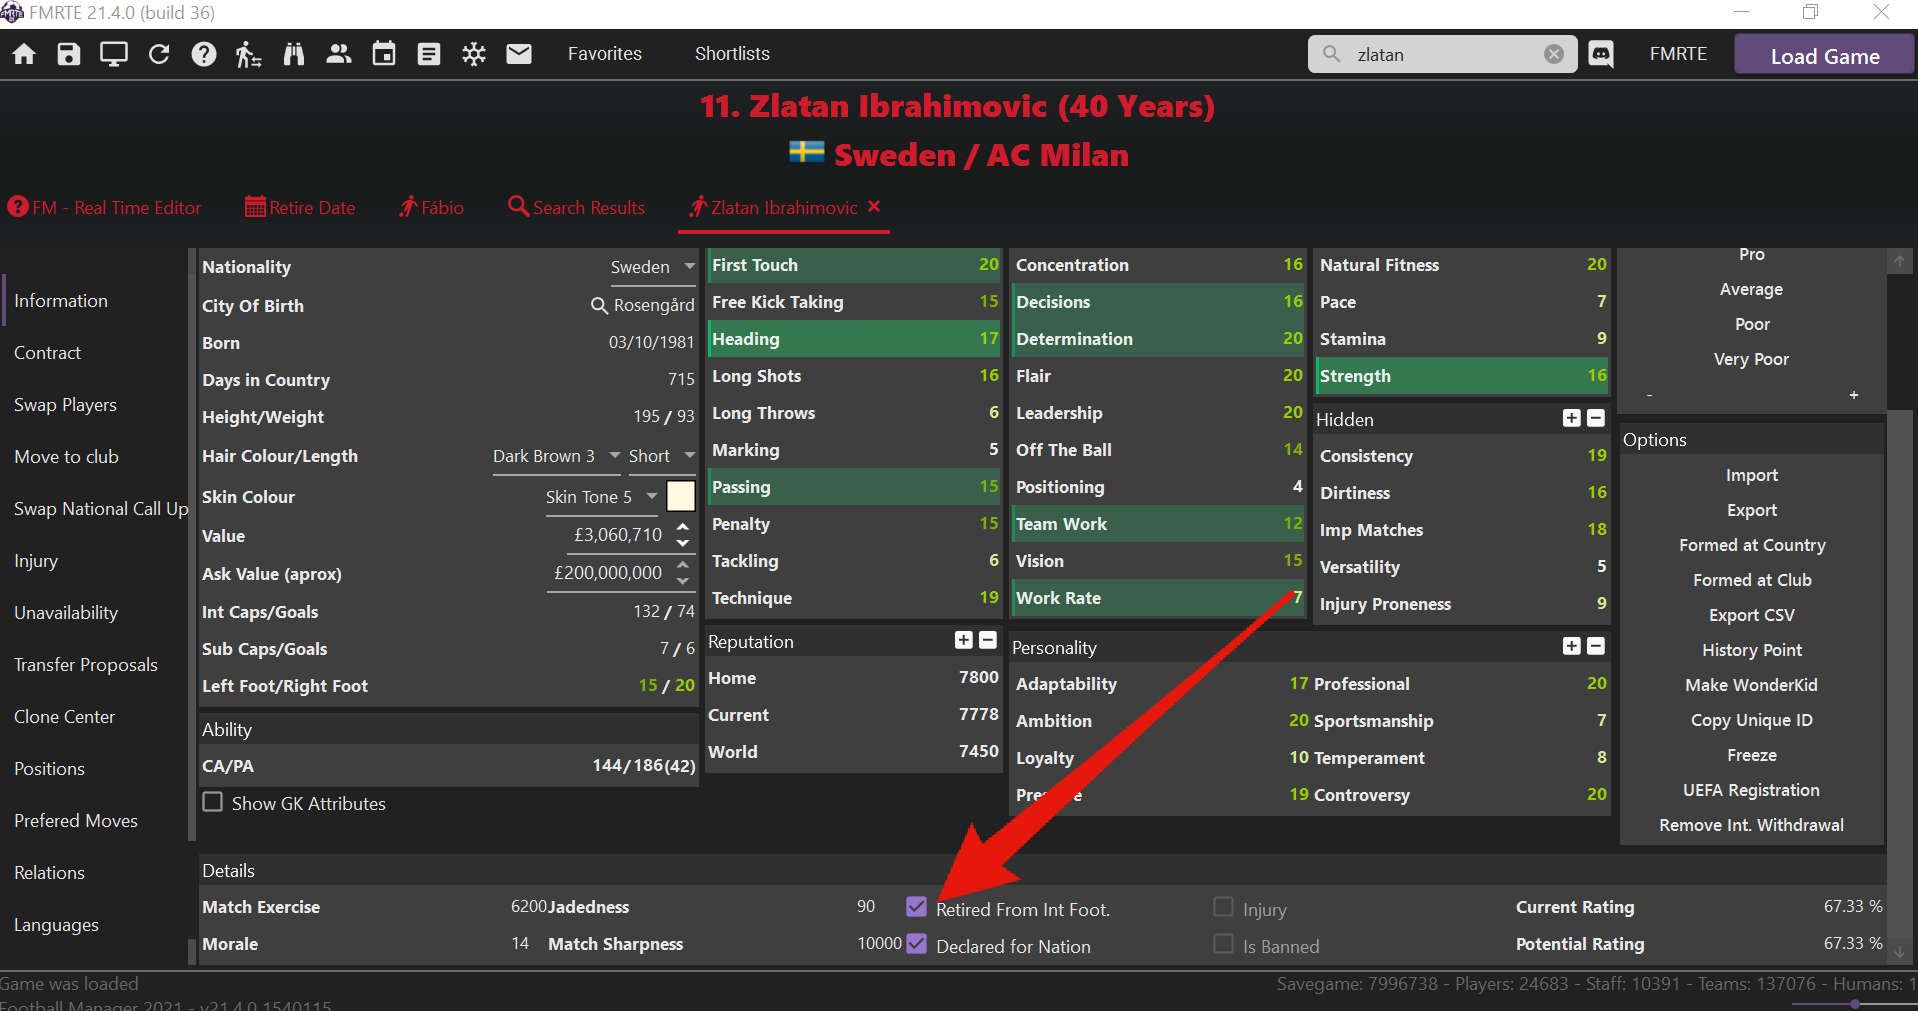This screenshot has height=1011, width=1918.
Task: Click the binoculars scout icon
Action: pos(294,54)
